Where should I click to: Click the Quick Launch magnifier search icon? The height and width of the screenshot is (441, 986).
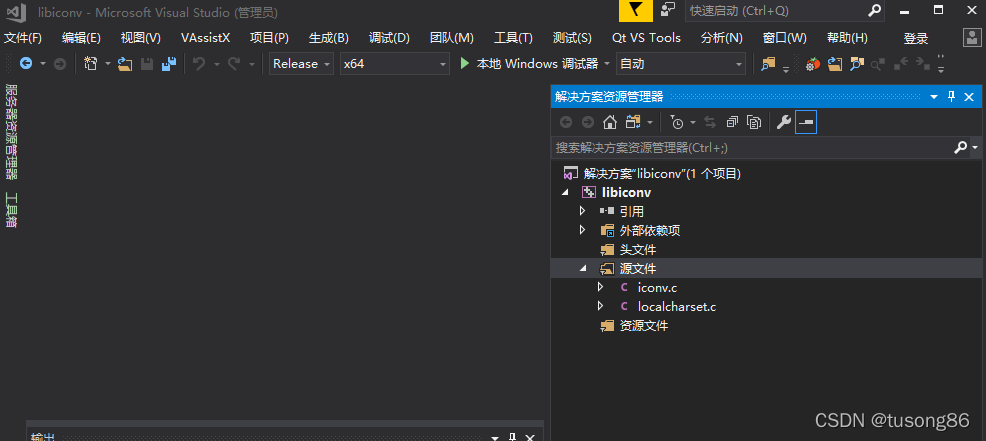click(875, 11)
